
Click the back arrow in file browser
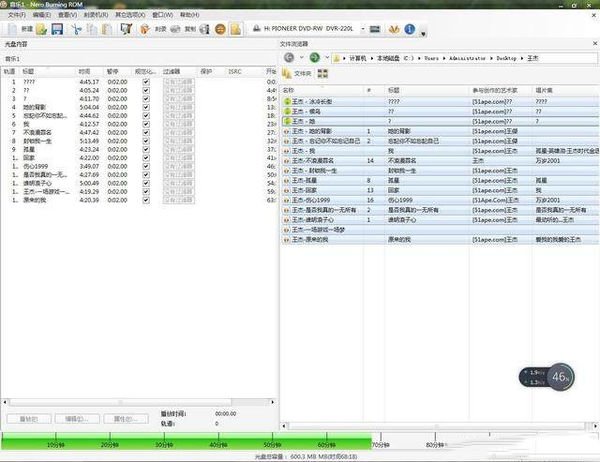point(290,58)
